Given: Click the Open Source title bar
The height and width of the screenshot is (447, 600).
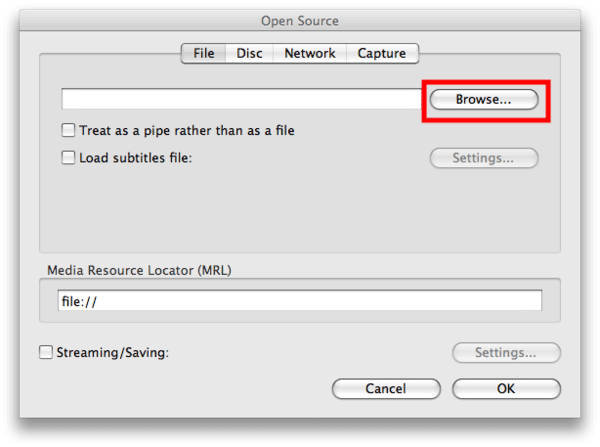Looking at the screenshot, I should tap(300, 21).
